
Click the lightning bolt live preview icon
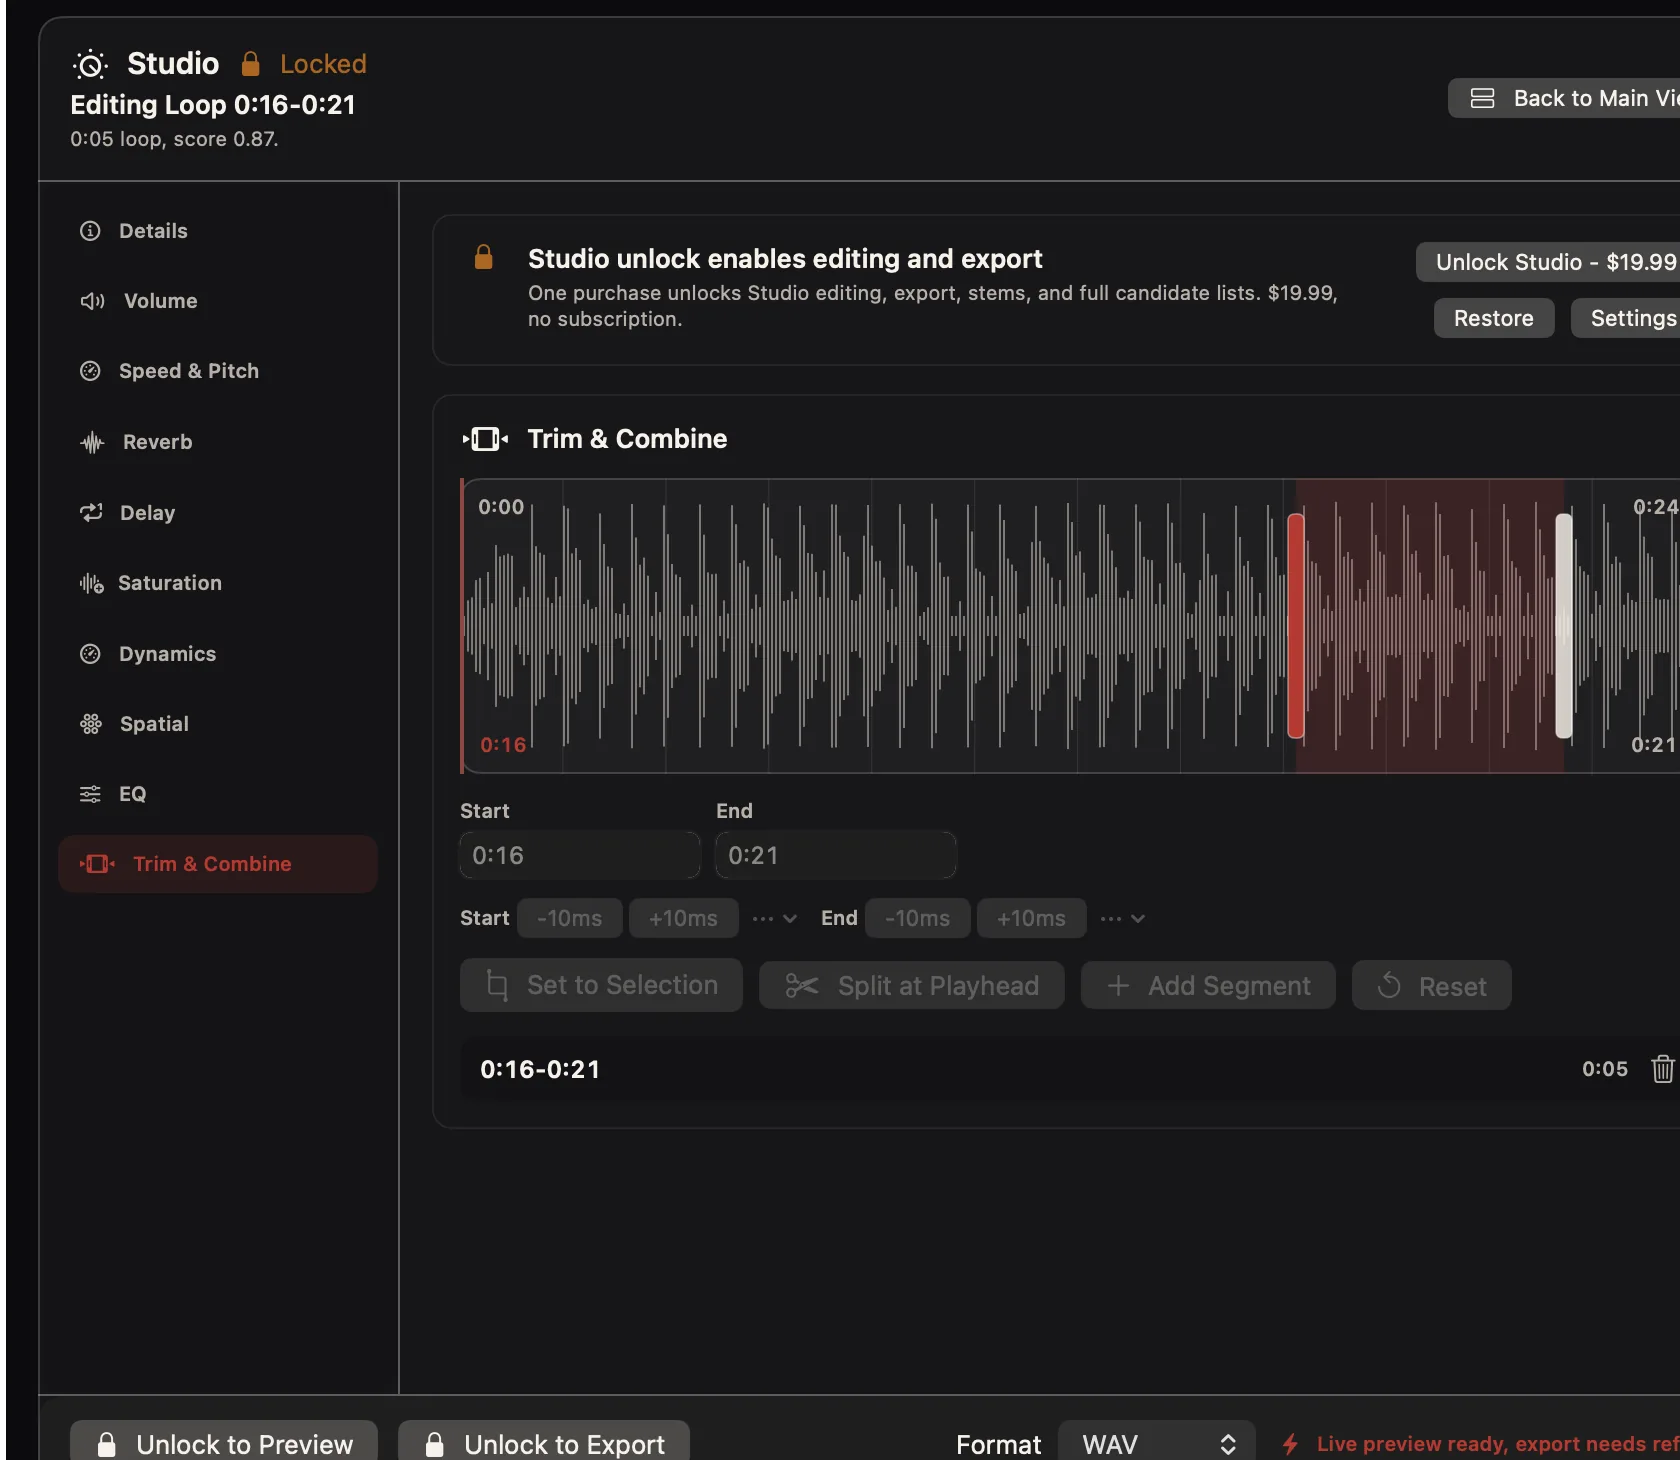1290,1444
